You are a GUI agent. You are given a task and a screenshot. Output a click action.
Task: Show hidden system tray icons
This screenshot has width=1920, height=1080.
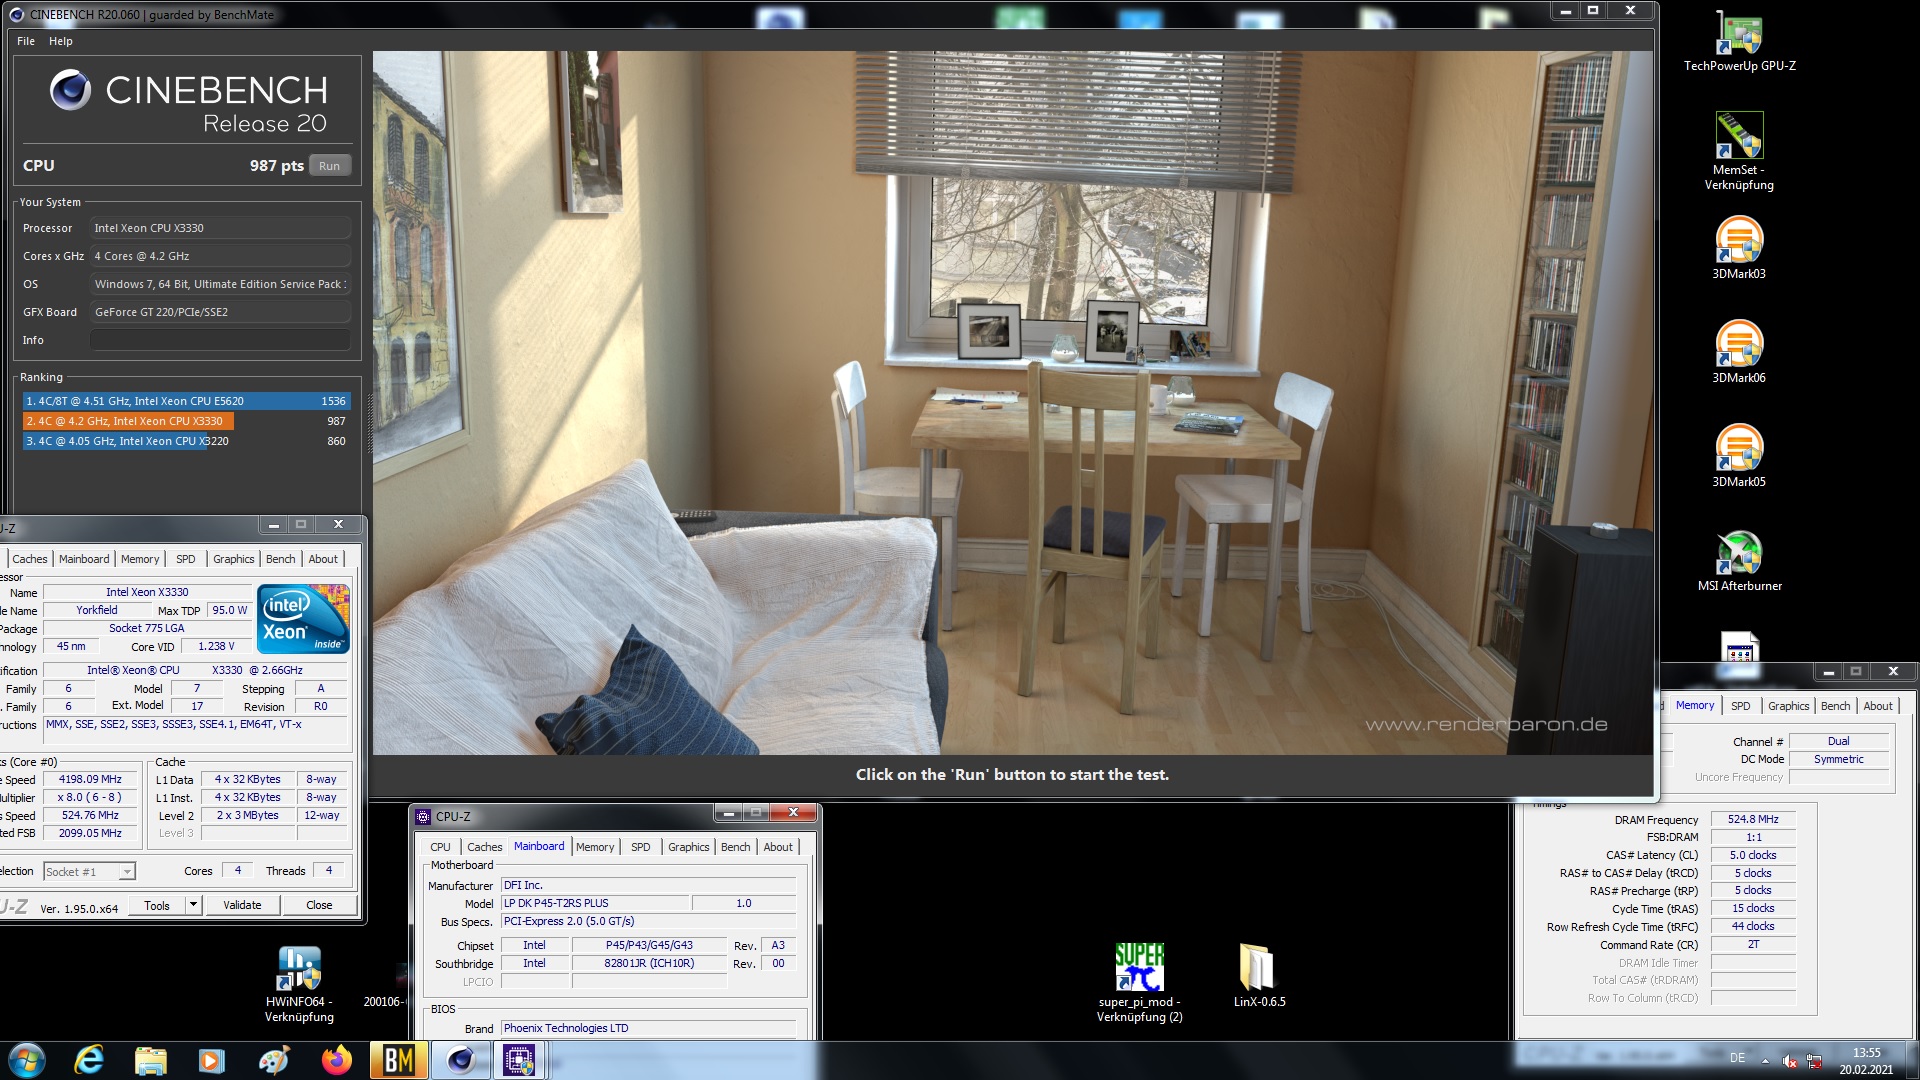click(x=1765, y=1061)
